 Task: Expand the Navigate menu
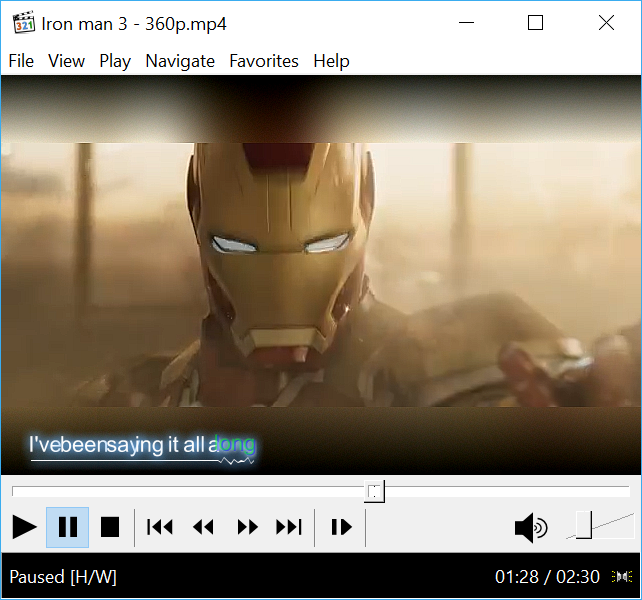pos(180,61)
